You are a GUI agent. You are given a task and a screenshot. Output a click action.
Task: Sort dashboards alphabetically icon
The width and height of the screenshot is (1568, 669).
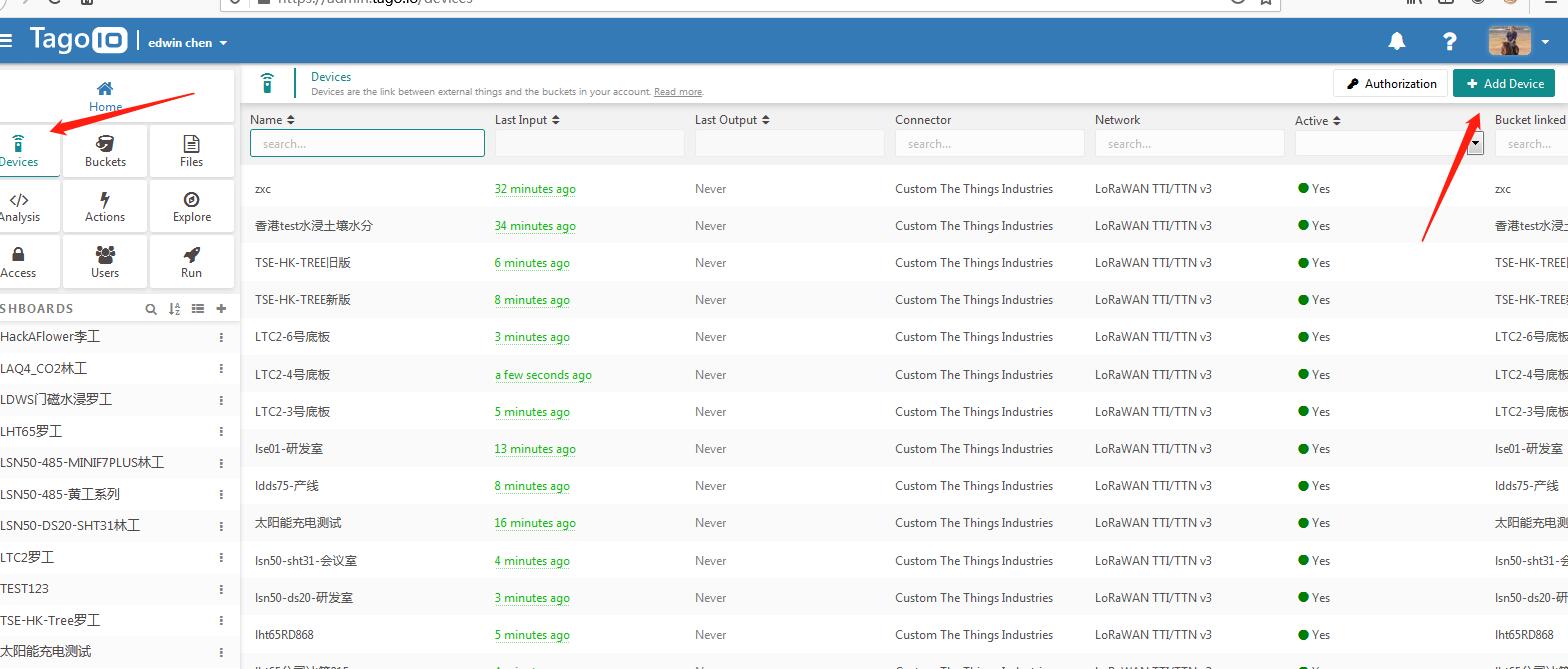(175, 309)
